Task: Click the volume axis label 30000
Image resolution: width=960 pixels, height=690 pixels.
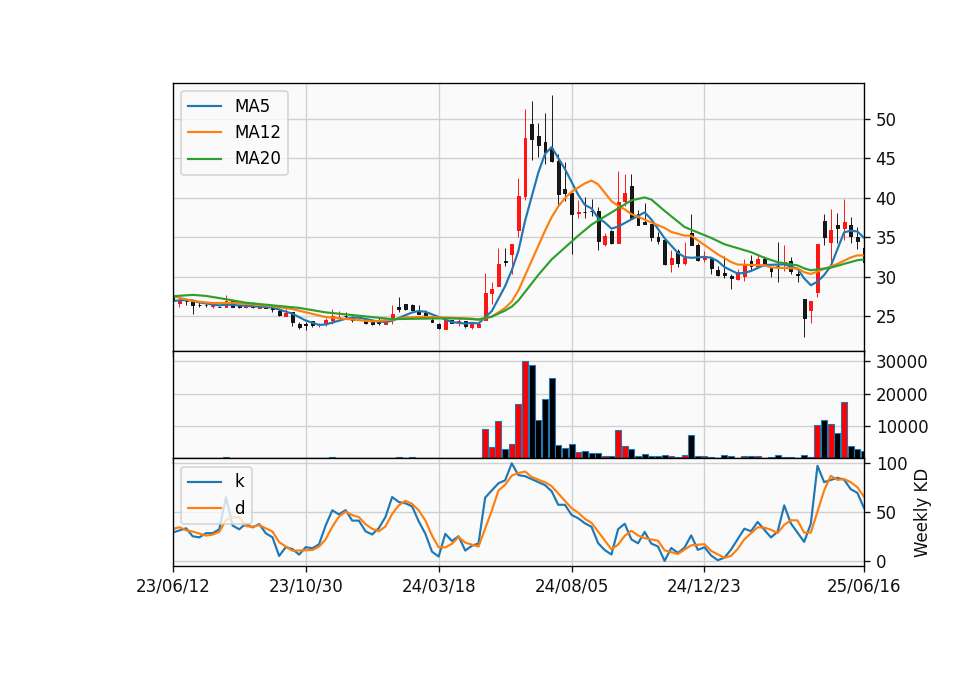Action: tap(902, 362)
